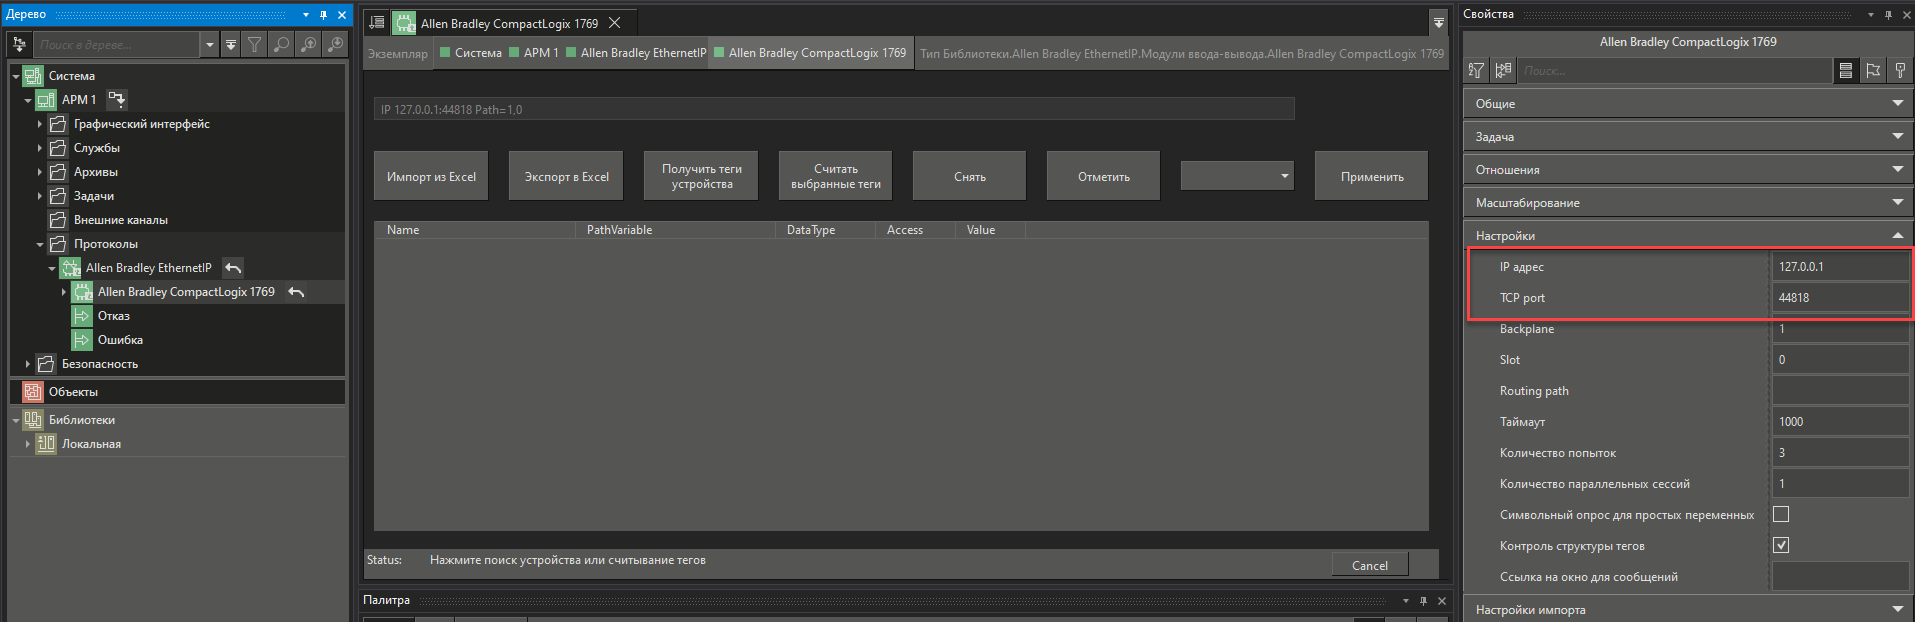Click the list icon left of the document tab
Viewport: 1915px width, 622px height.
377,23
